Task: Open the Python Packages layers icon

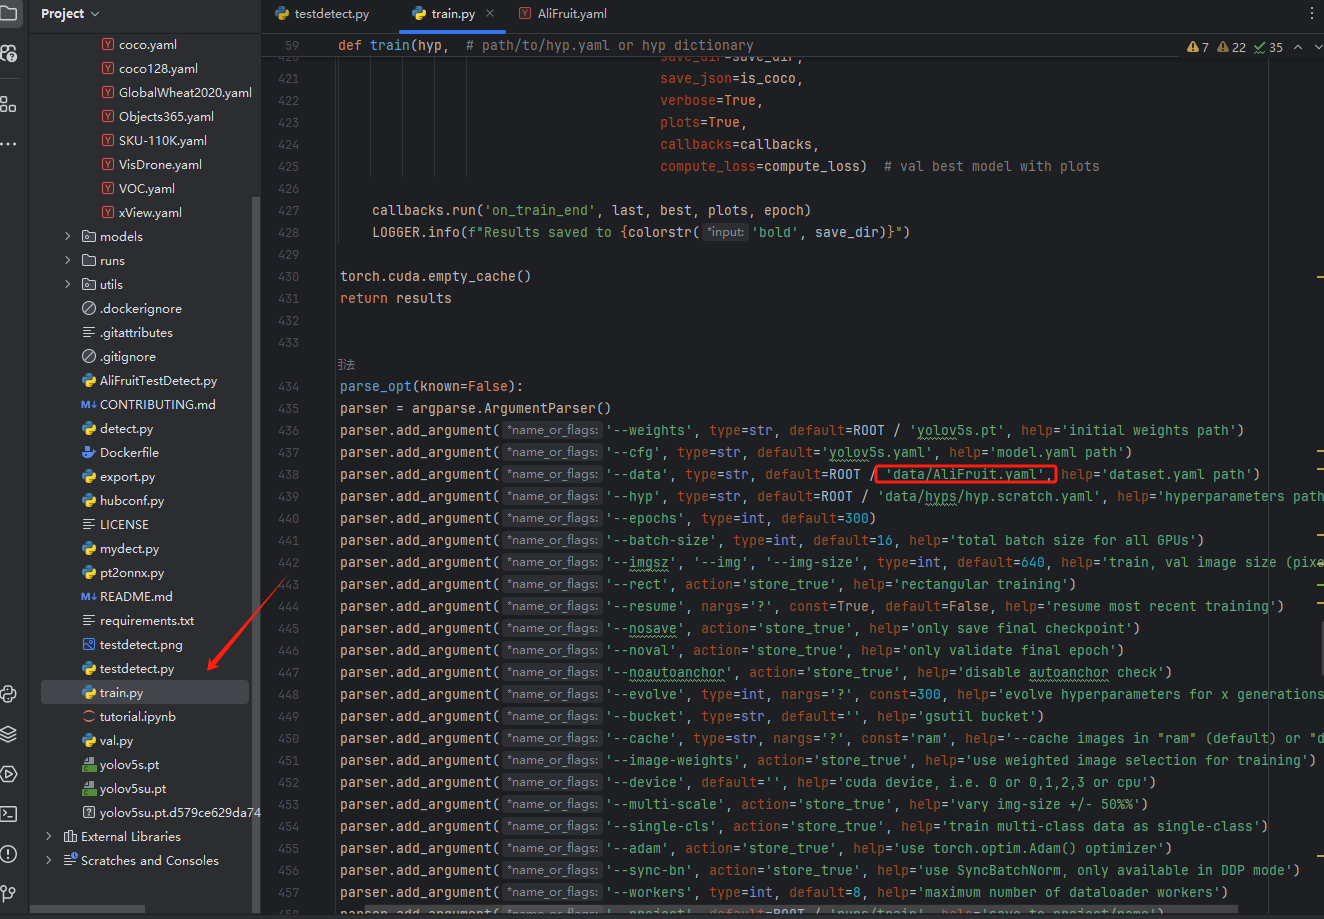Action: pyautogui.click(x=9, y=734)
